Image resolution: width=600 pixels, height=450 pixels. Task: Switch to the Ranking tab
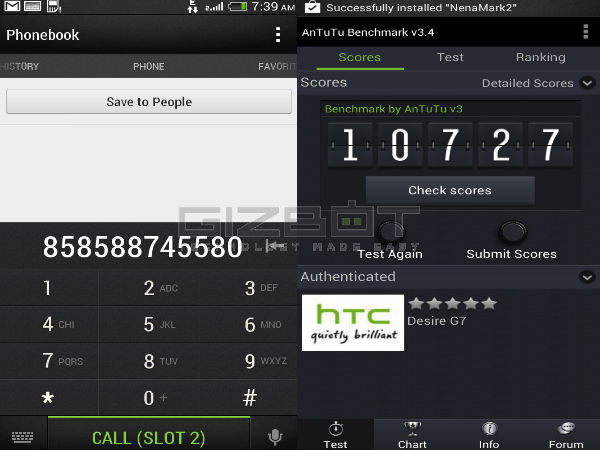pos(540,57)
